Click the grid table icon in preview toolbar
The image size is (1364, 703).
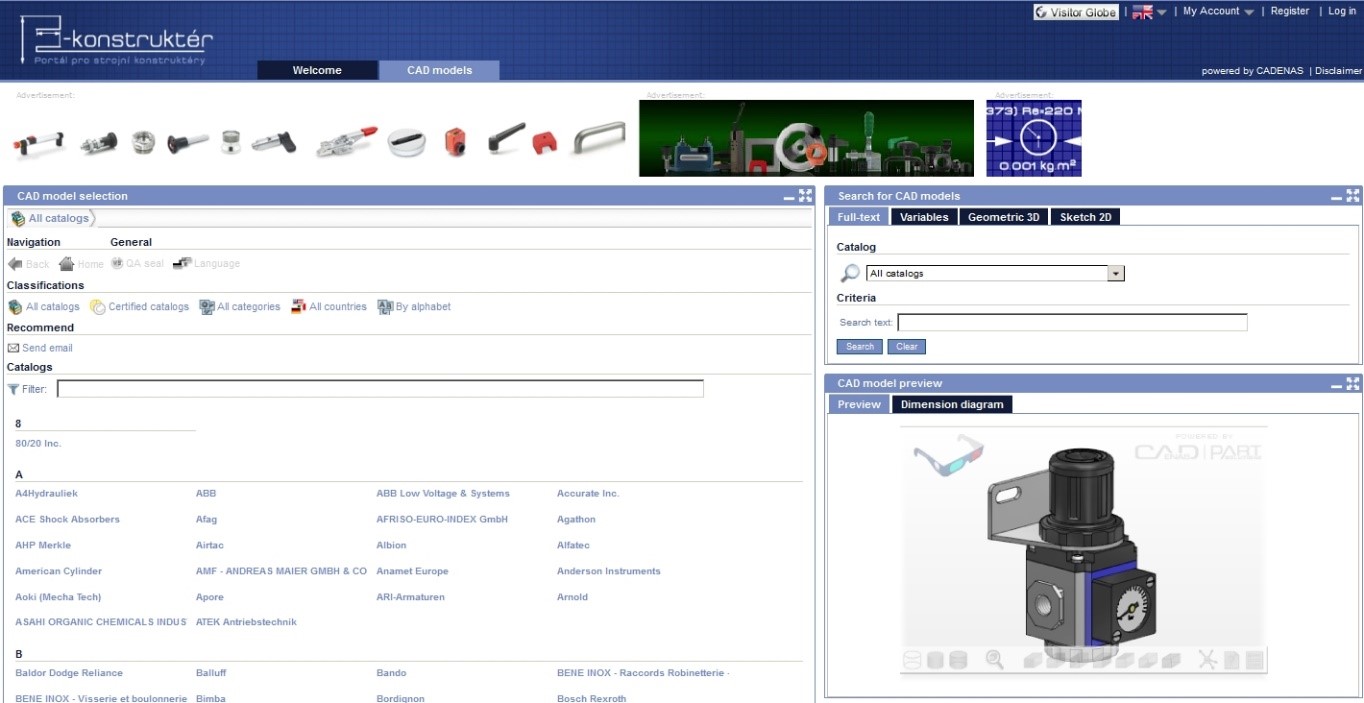pyautogui.click(x=1255, y=660)
